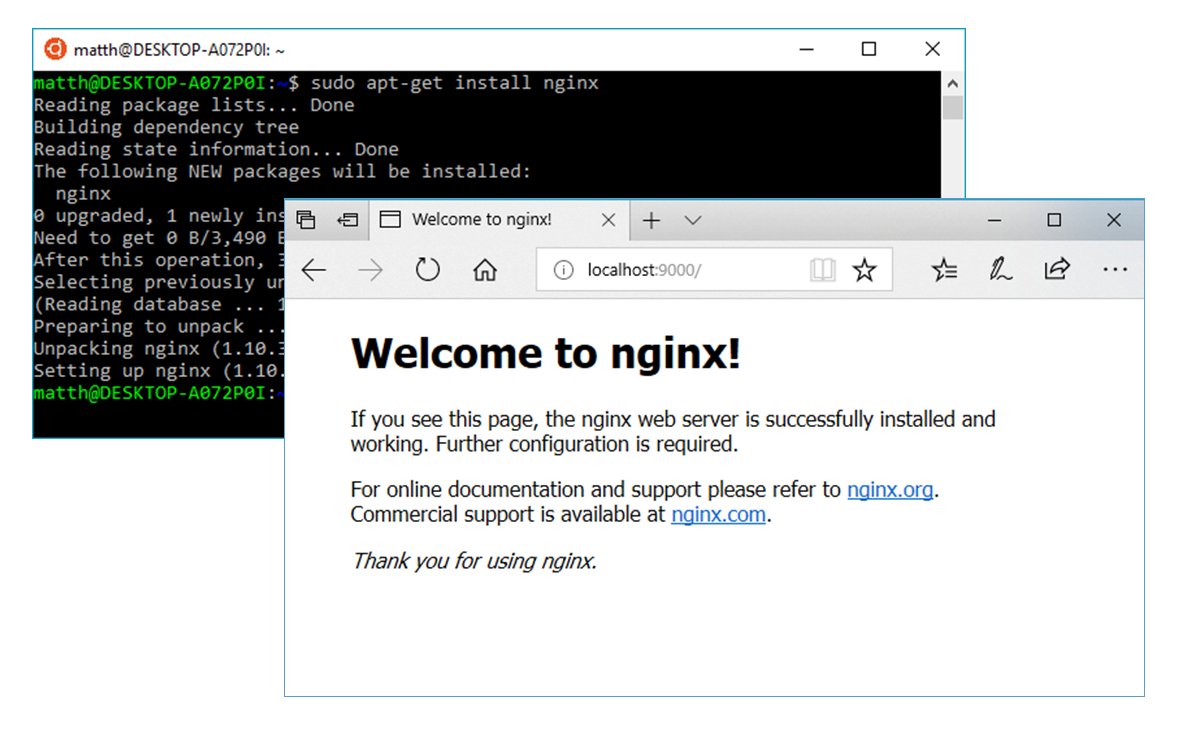The image size is (1185, 743).
Task: Switch to reading view
Action: pos(823,270)
